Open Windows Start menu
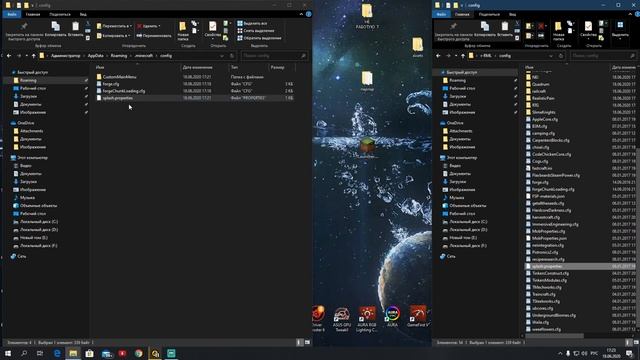The width and height of the screenshot is (640, 360). [x=8, y=353]
